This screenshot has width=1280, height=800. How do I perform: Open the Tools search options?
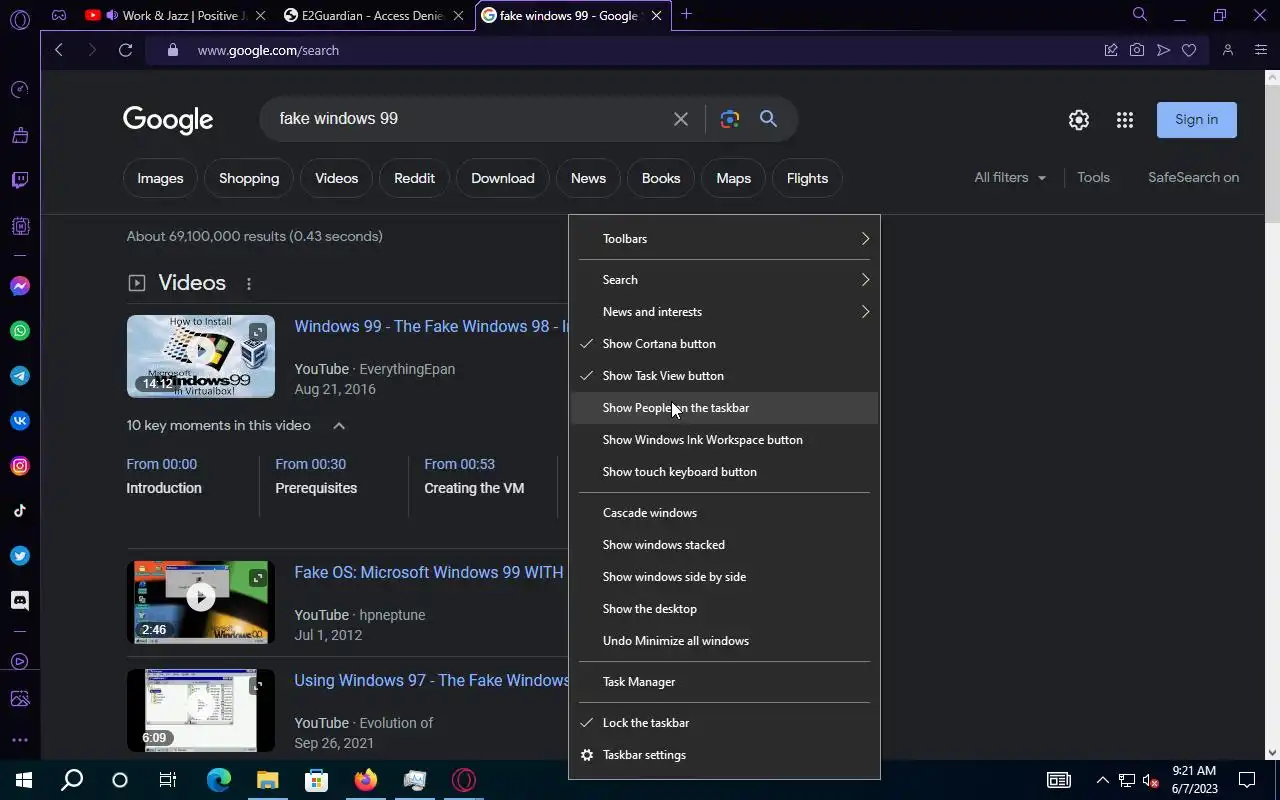pyautogui.click(x=1093, y=178)
